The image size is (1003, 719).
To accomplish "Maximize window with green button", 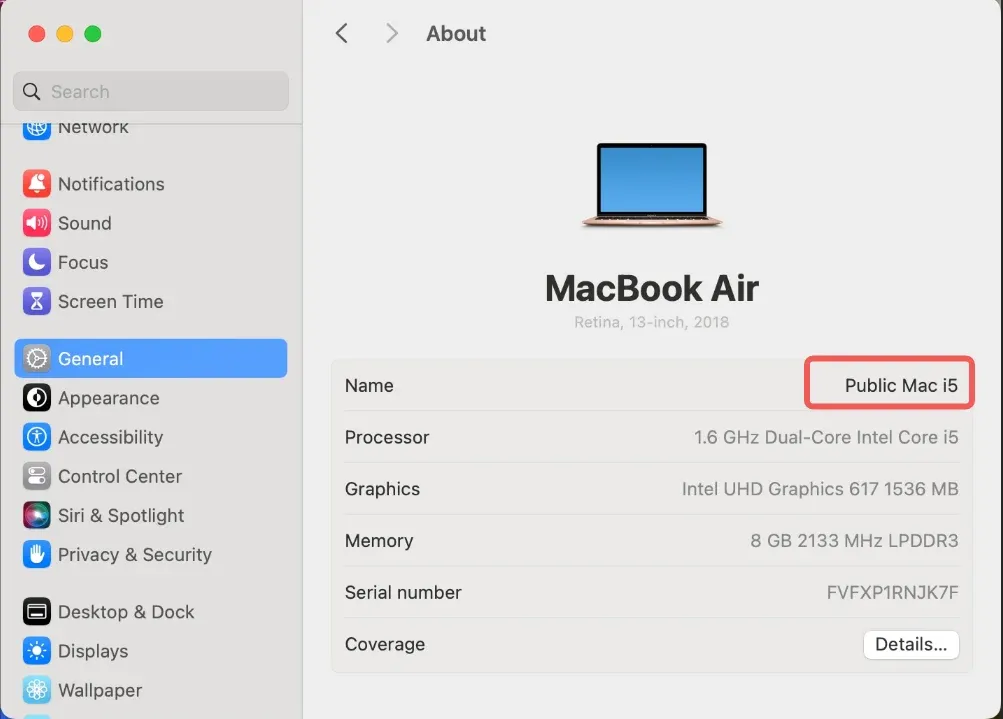I will click(x=93, y=33).
